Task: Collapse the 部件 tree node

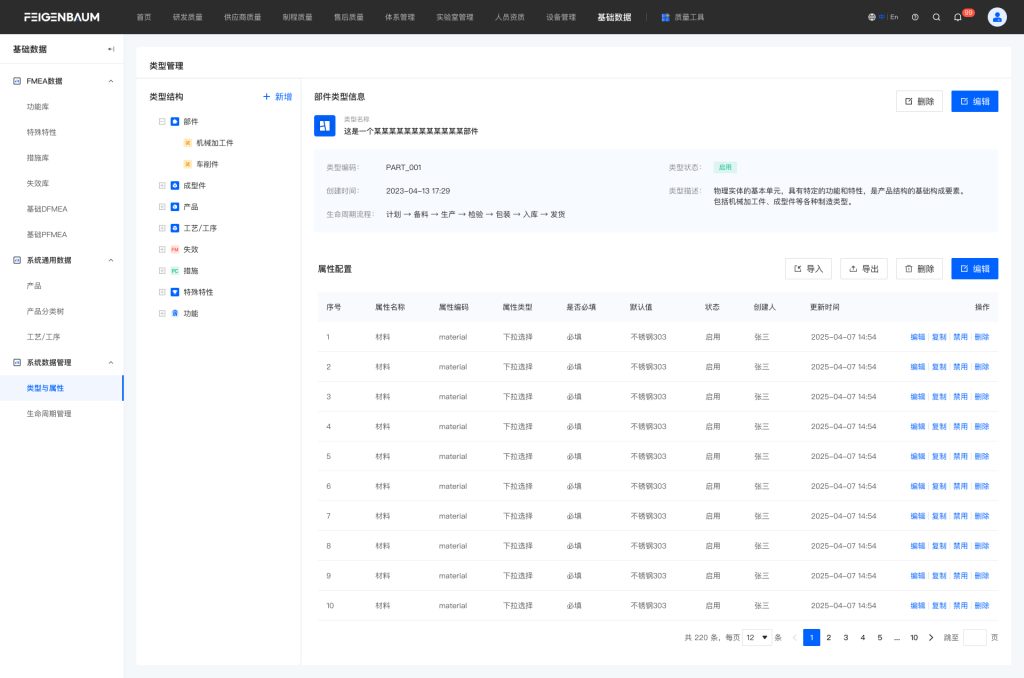Action: [x=162, y=121]
